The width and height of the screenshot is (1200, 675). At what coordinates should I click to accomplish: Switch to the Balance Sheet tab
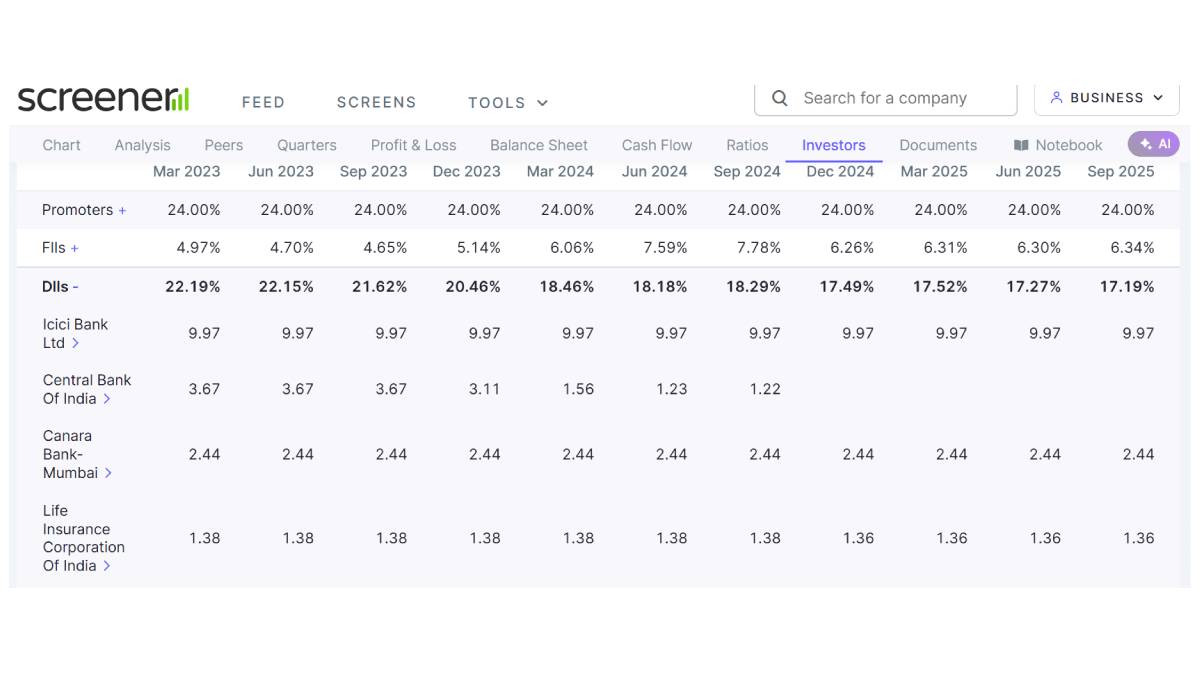click(538, 145)
